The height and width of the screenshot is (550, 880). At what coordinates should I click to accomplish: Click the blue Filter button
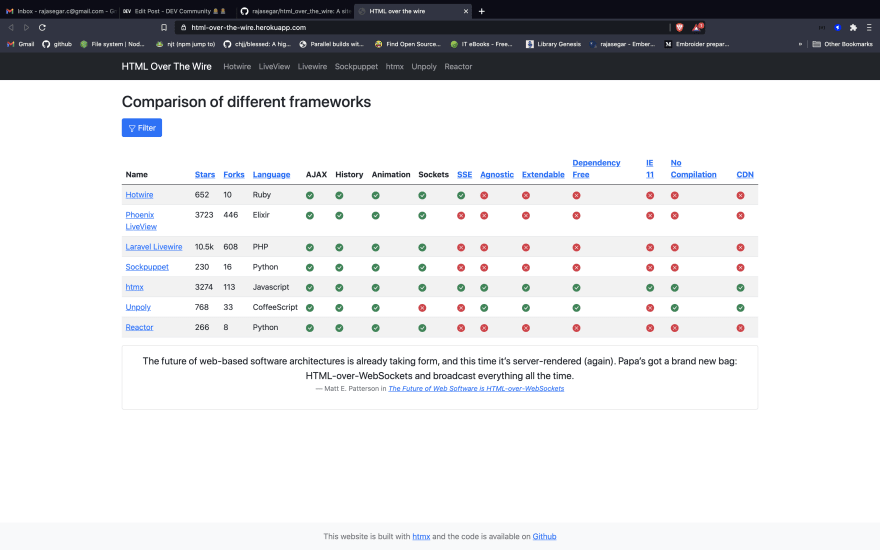[142, 127]
